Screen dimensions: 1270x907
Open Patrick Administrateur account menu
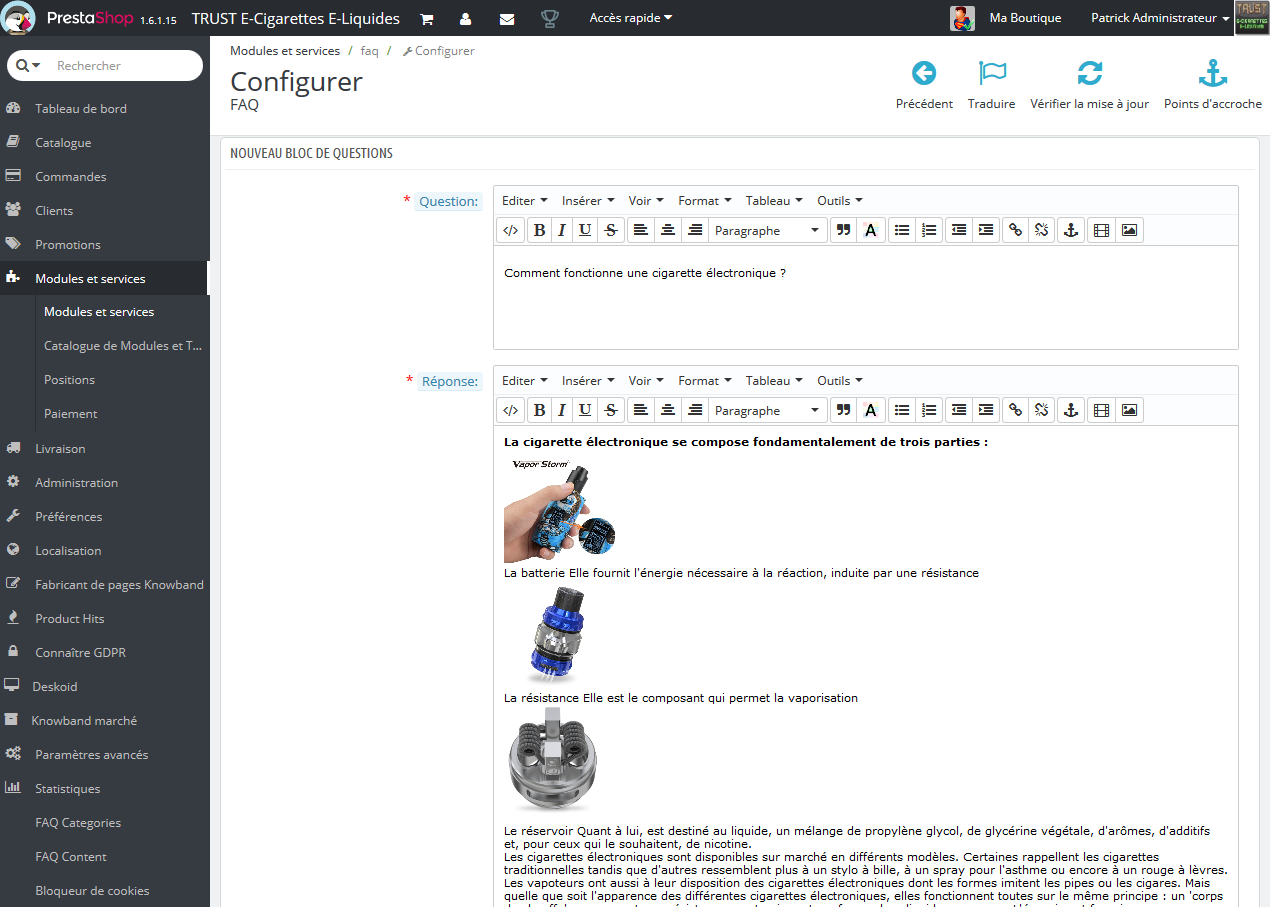1160,18
